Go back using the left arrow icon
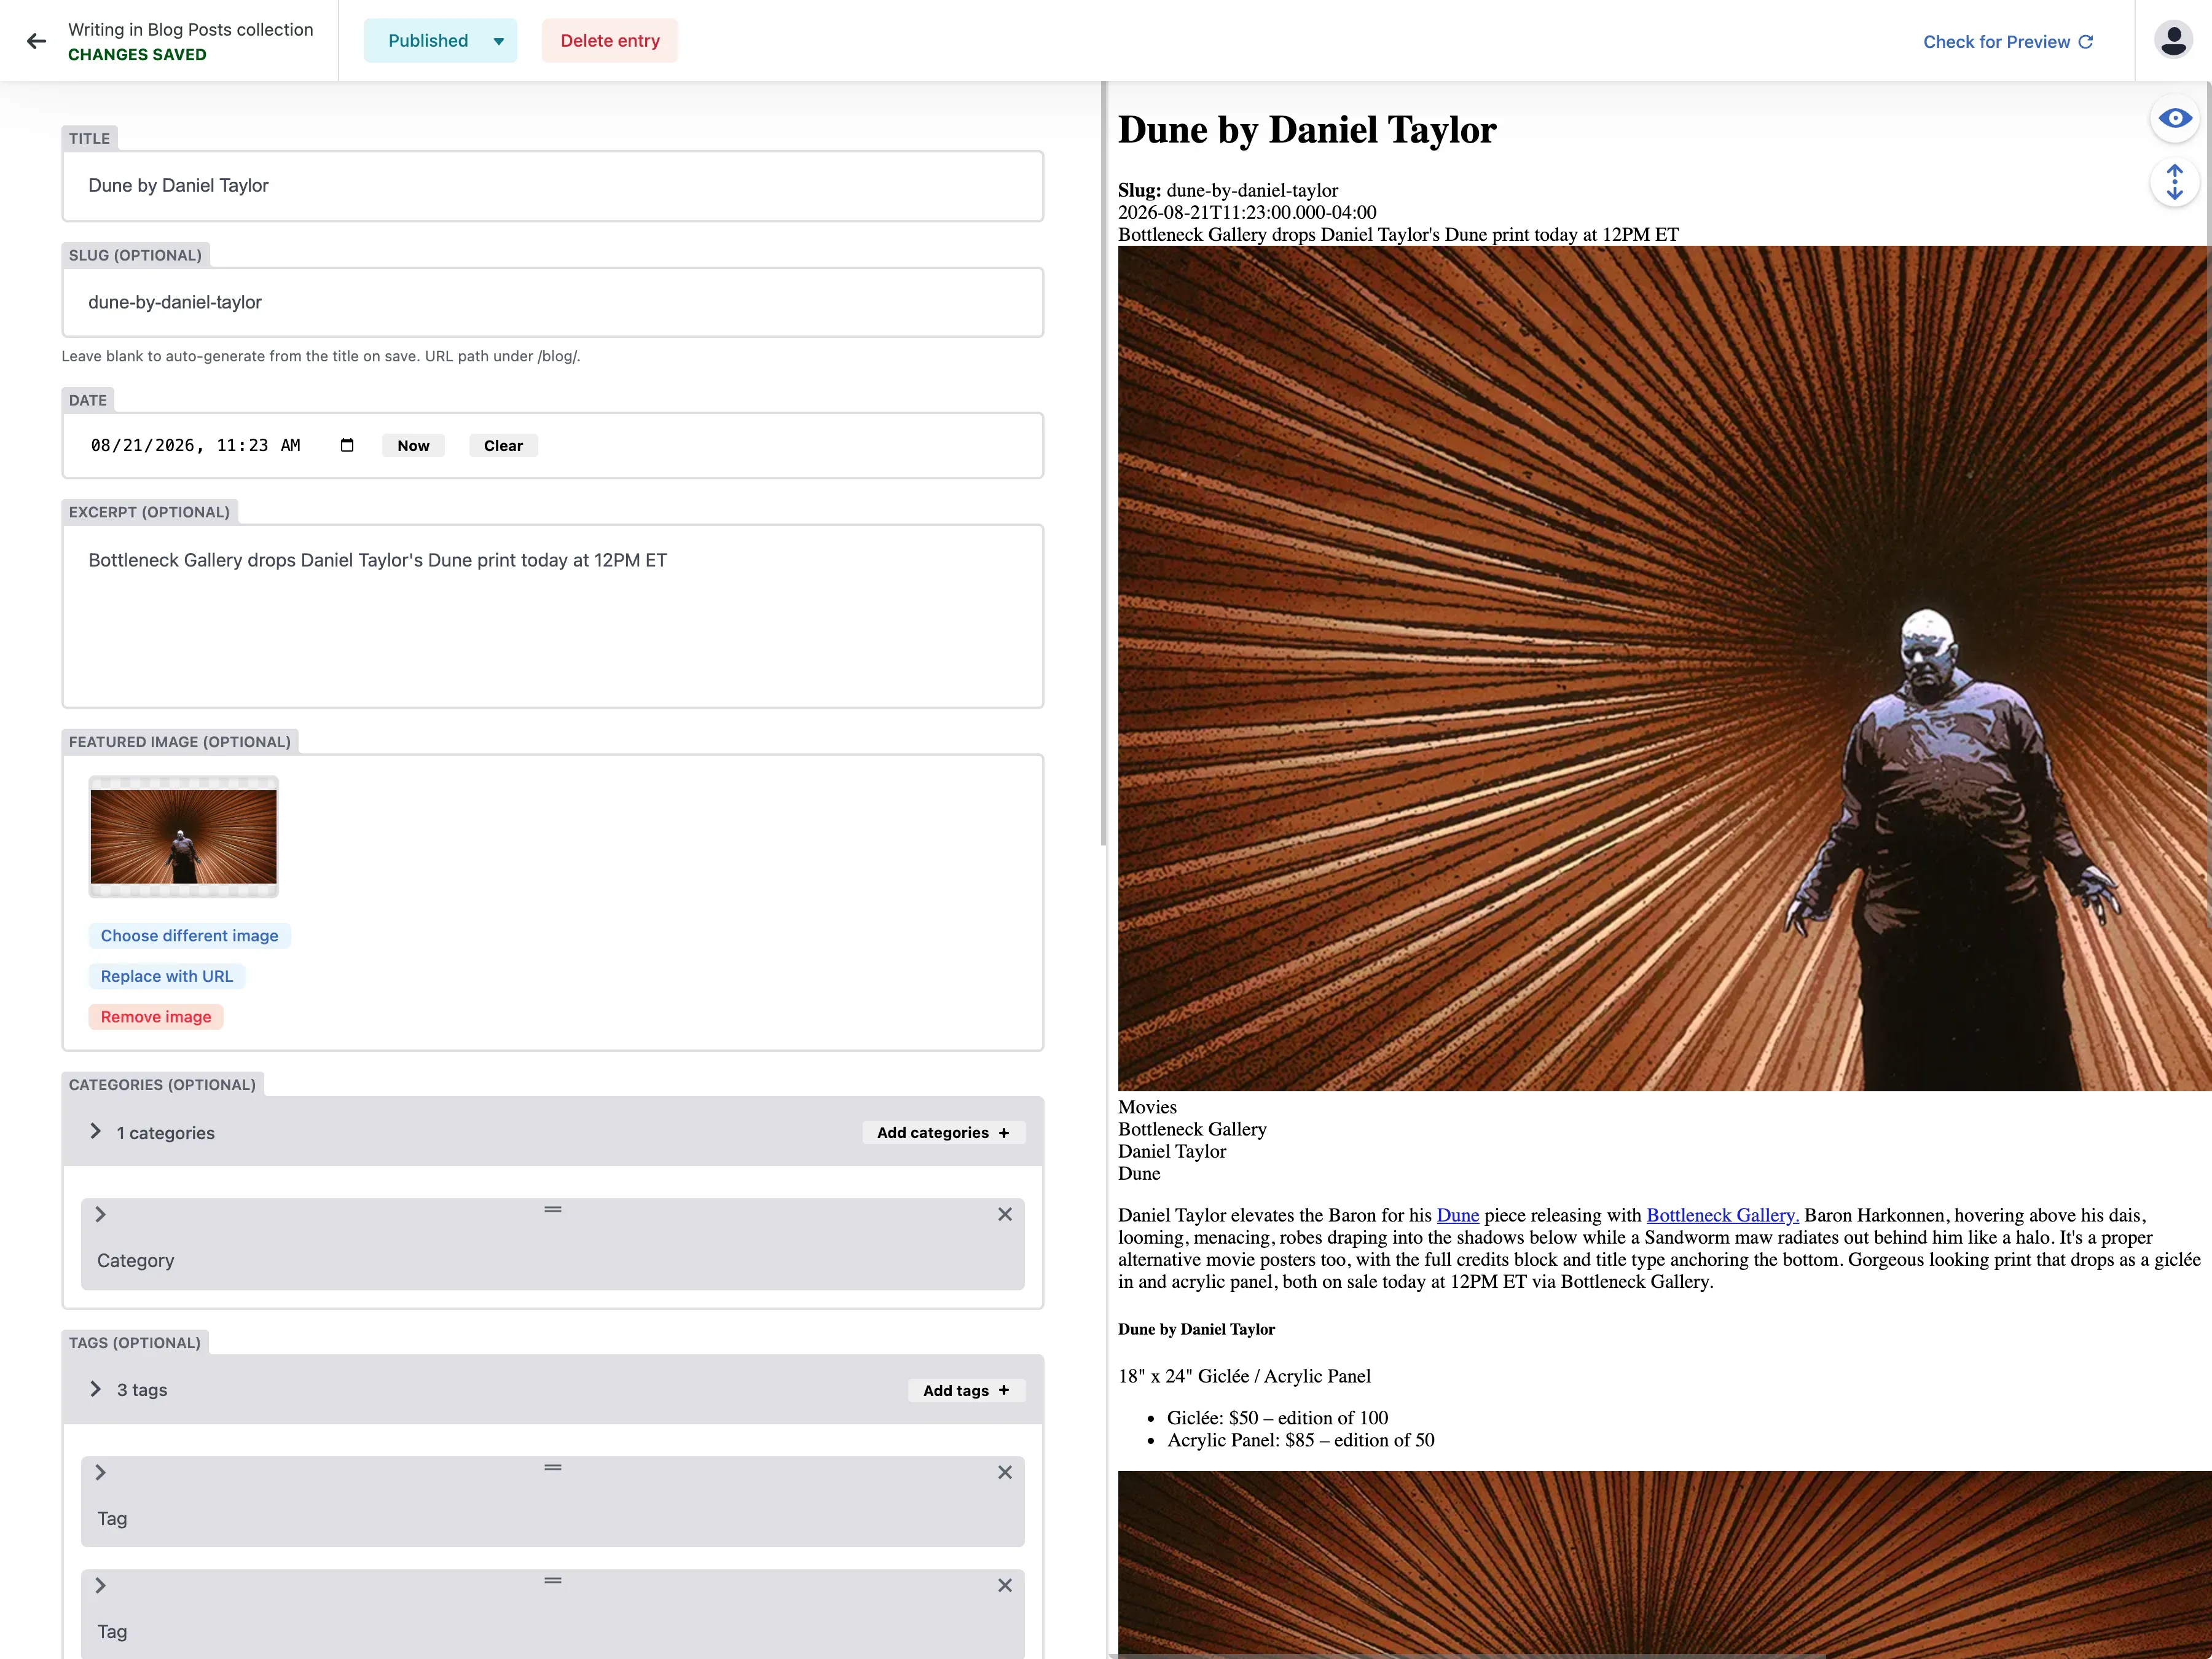This screenshot has width=2212, height=1659. 37,41
